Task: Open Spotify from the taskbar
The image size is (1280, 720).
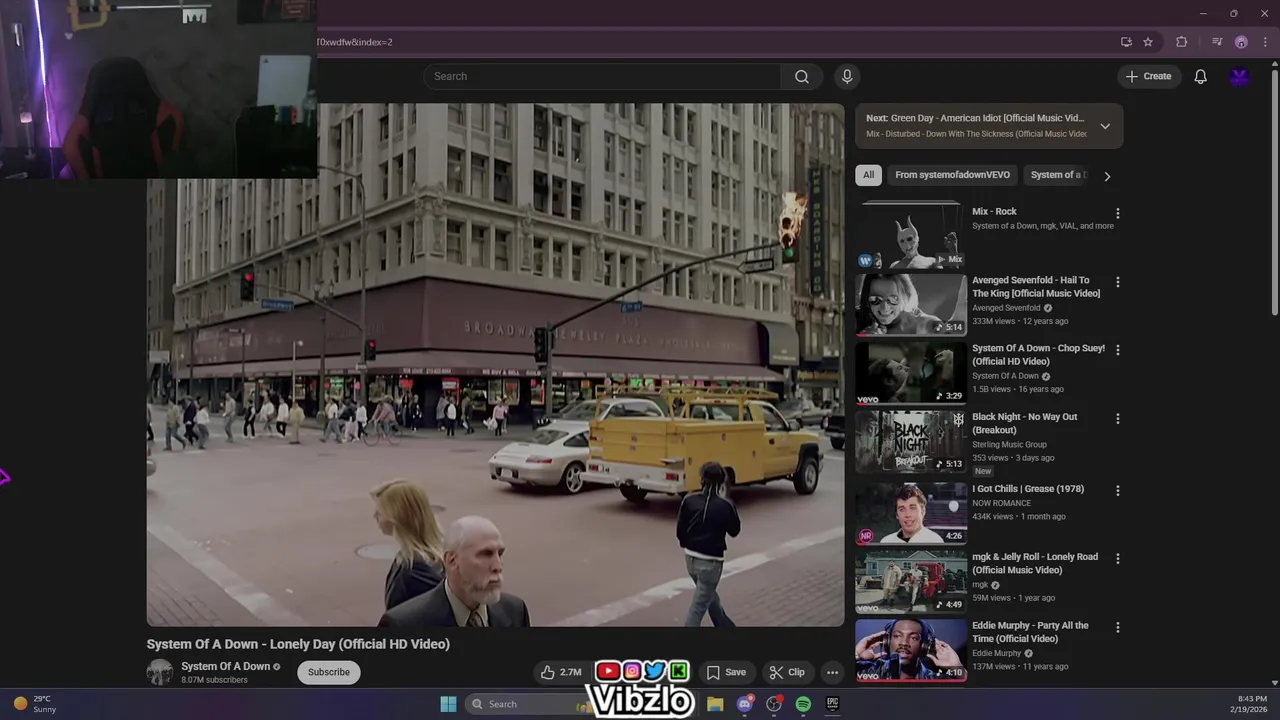Action: [x=803, y=704]
